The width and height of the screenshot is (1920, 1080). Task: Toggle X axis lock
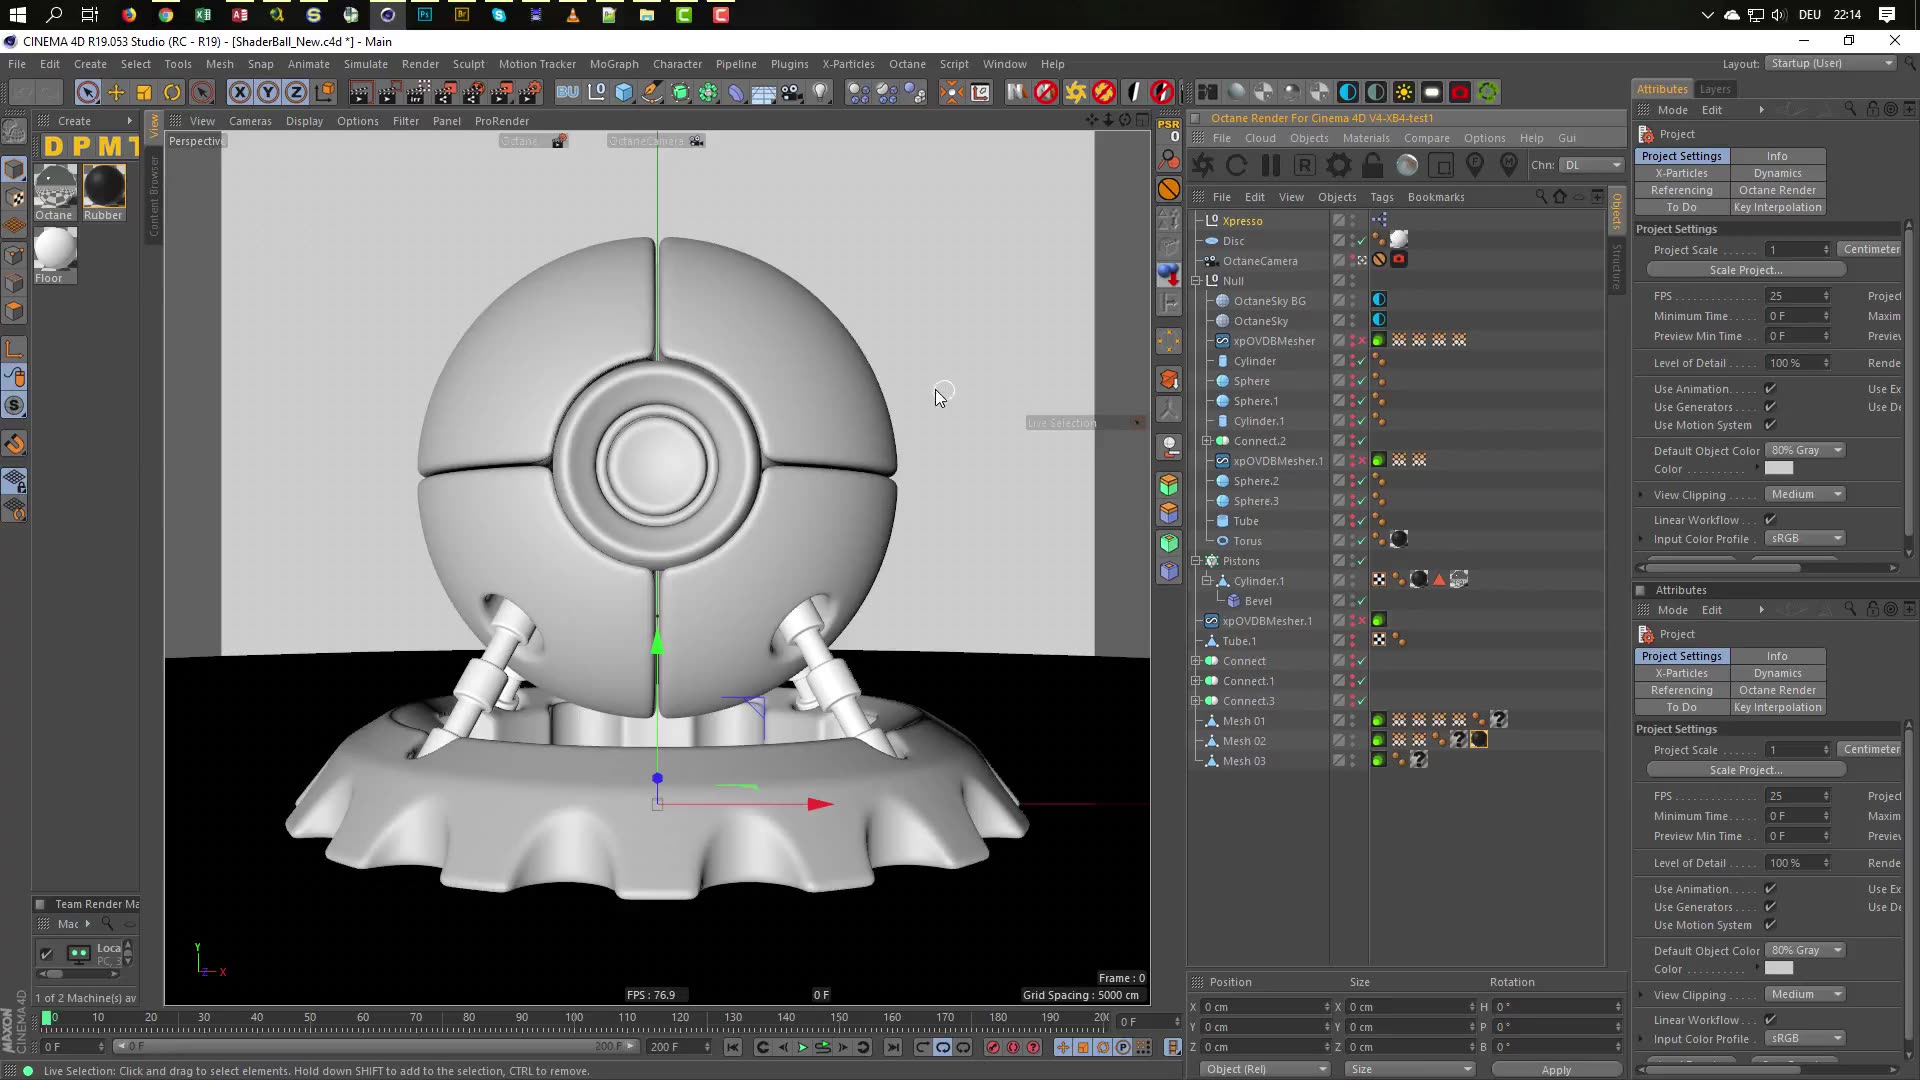240,93
